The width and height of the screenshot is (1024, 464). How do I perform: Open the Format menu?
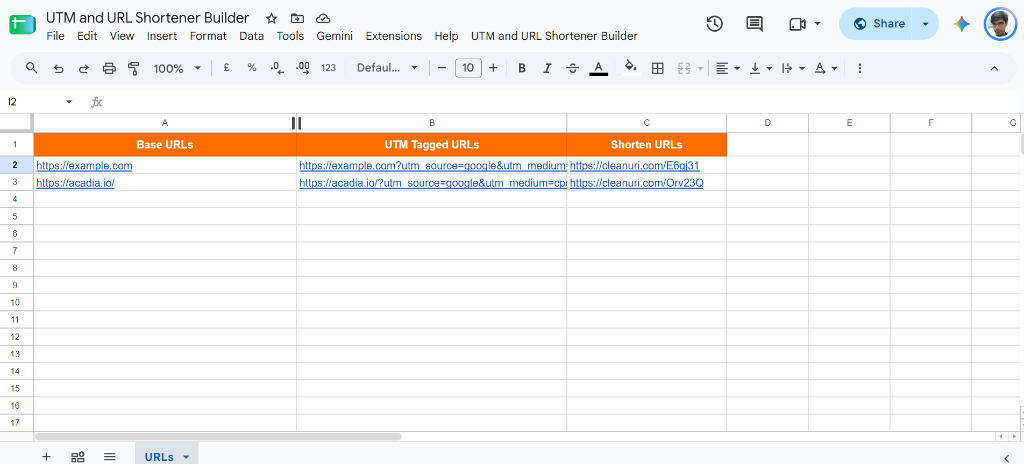click(x=208, y=36)
